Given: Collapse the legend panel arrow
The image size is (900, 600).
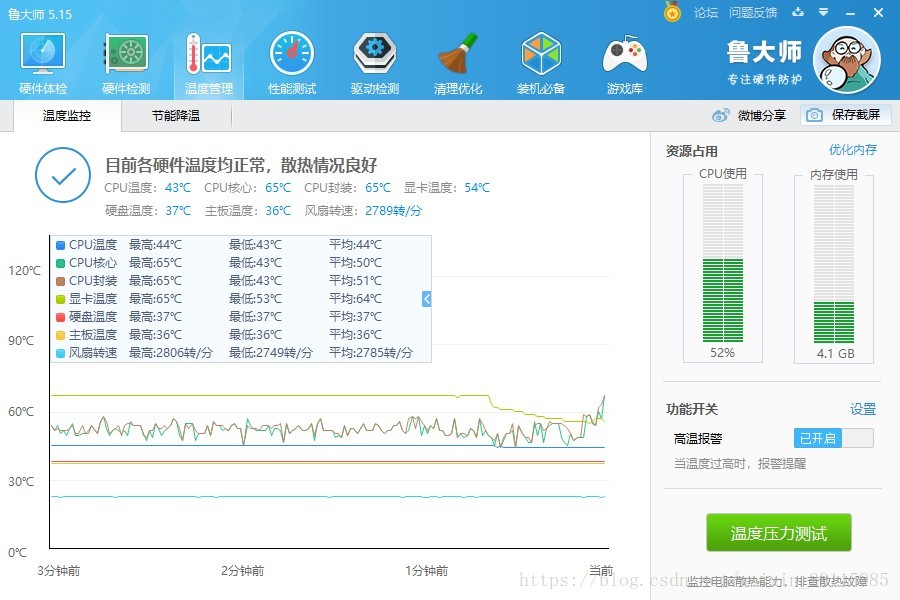Looking at the screenshot, I should pos(426,299).
